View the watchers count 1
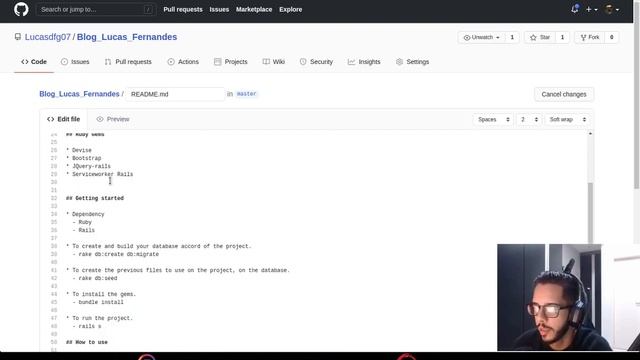 [512, 37]
